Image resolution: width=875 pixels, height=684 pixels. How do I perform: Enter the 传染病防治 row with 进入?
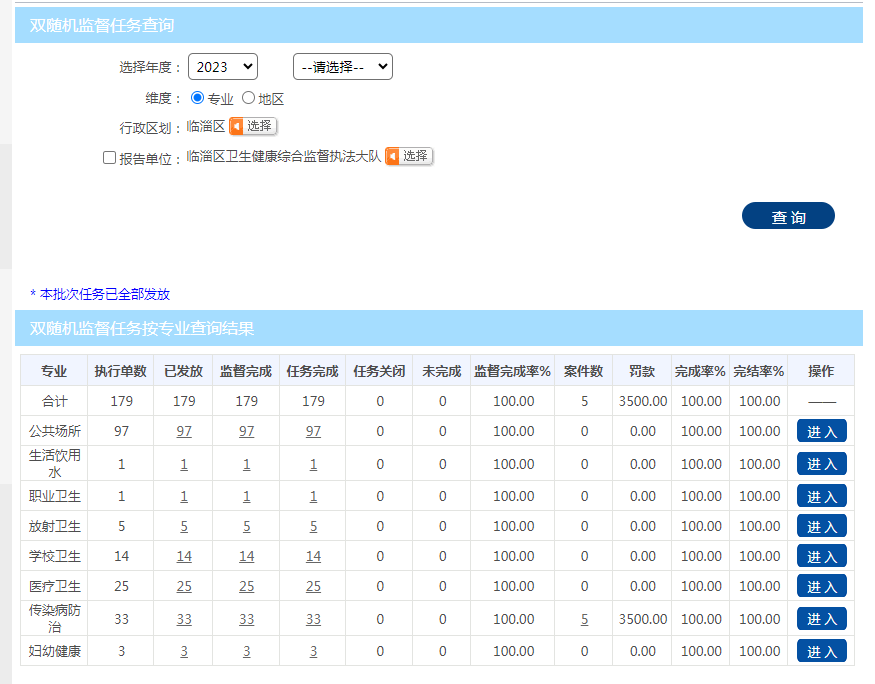click(x=821, y=619)
